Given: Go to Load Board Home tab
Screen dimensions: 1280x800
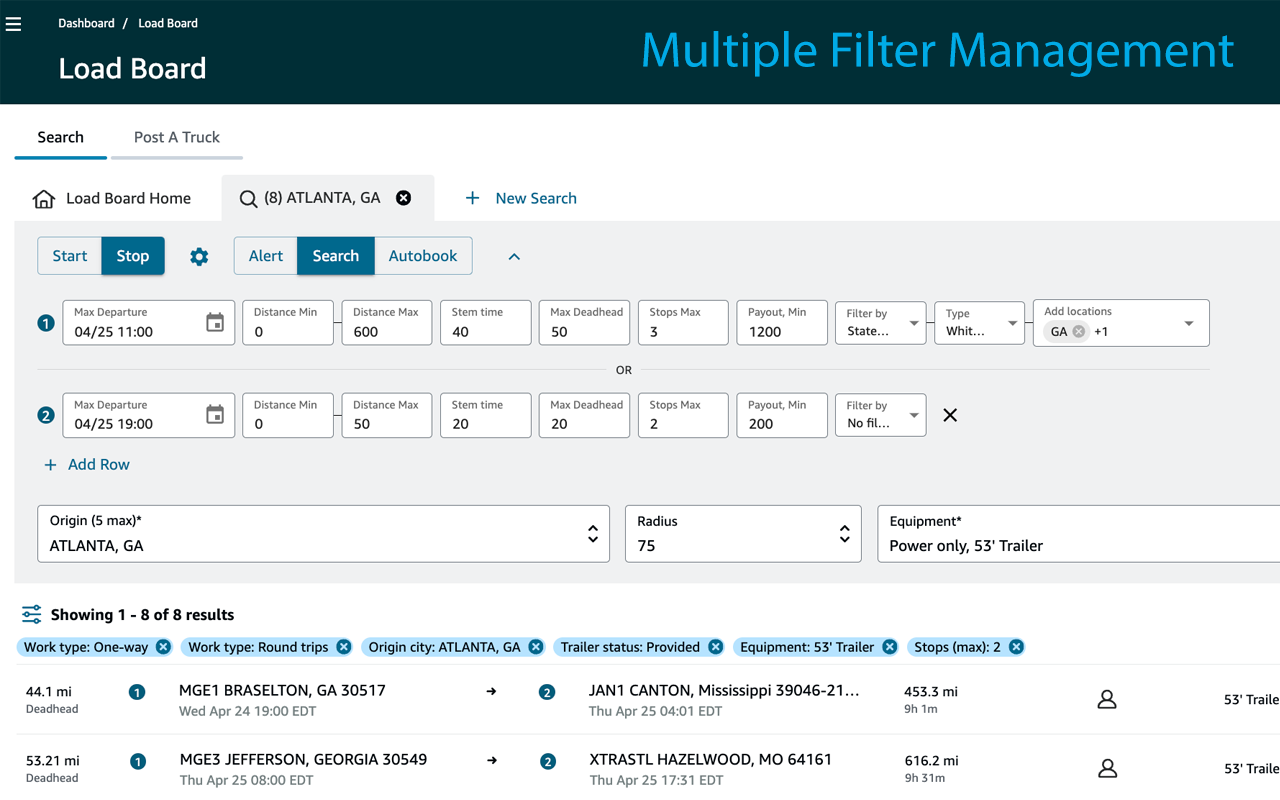Looking at the screenshot, I should point(112,198).
